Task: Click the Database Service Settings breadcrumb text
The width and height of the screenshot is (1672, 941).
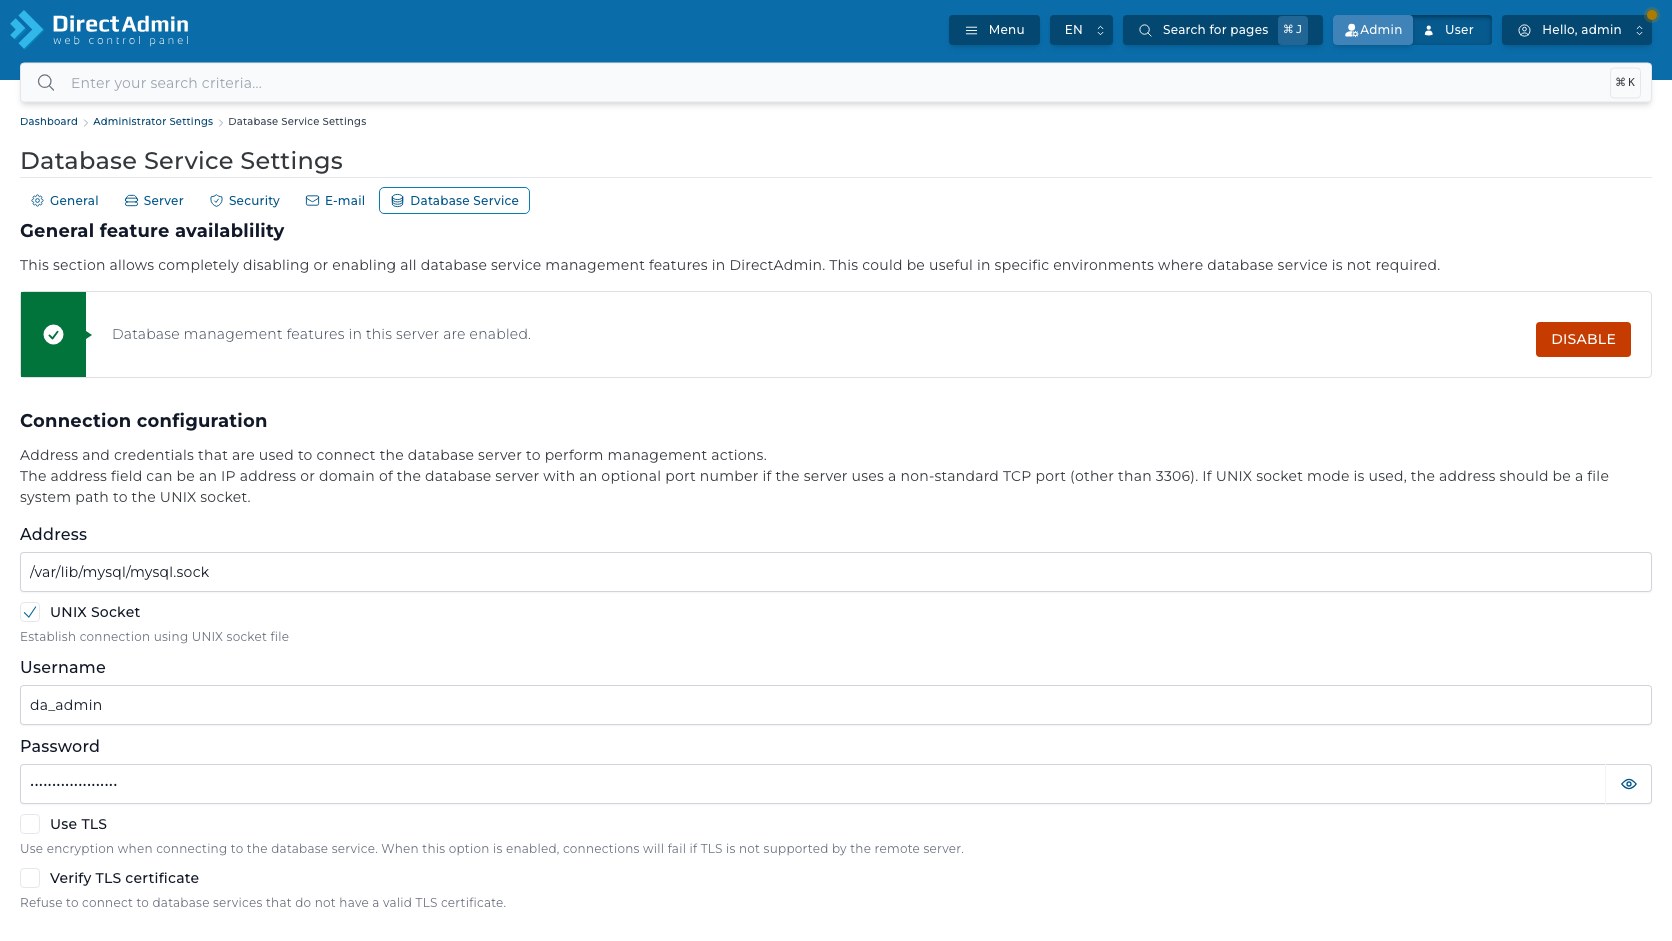Action: [297, 122]
